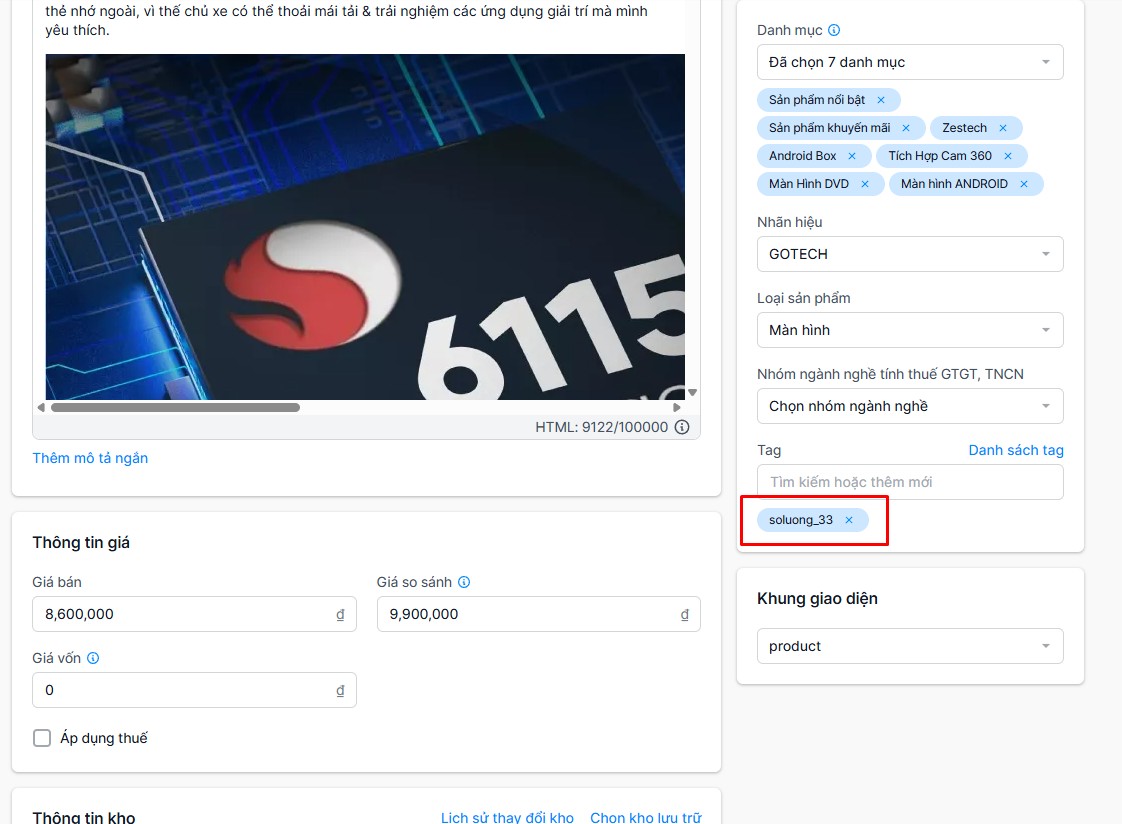Remove the Sản phẩm khuyến mãi category chip

tap(906, 128)
